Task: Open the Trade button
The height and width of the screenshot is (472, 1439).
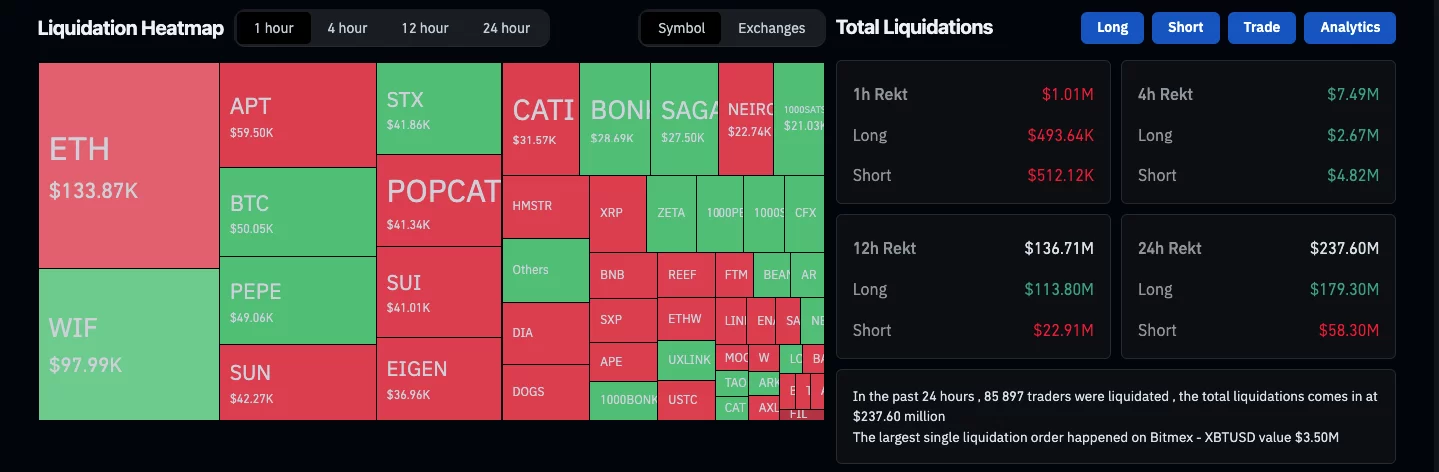Action: (x=1261, y=28)
